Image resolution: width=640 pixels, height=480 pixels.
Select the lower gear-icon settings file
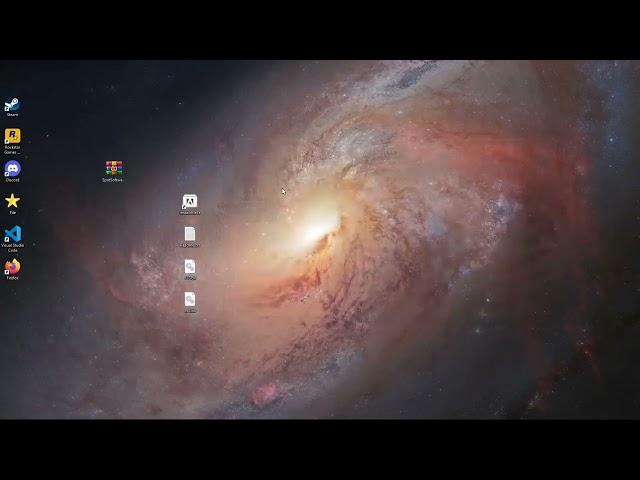(x=190, y=302)
